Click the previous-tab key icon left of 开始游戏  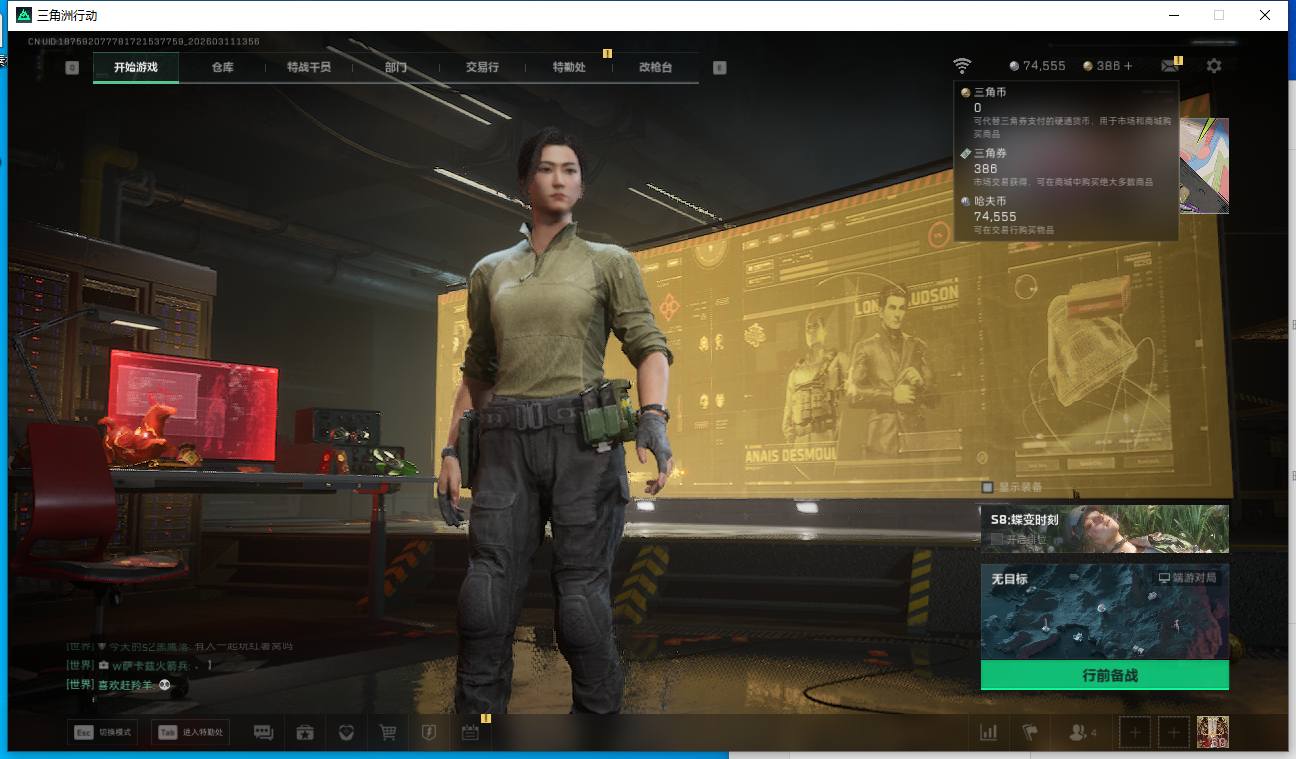(x=72, y=67)
